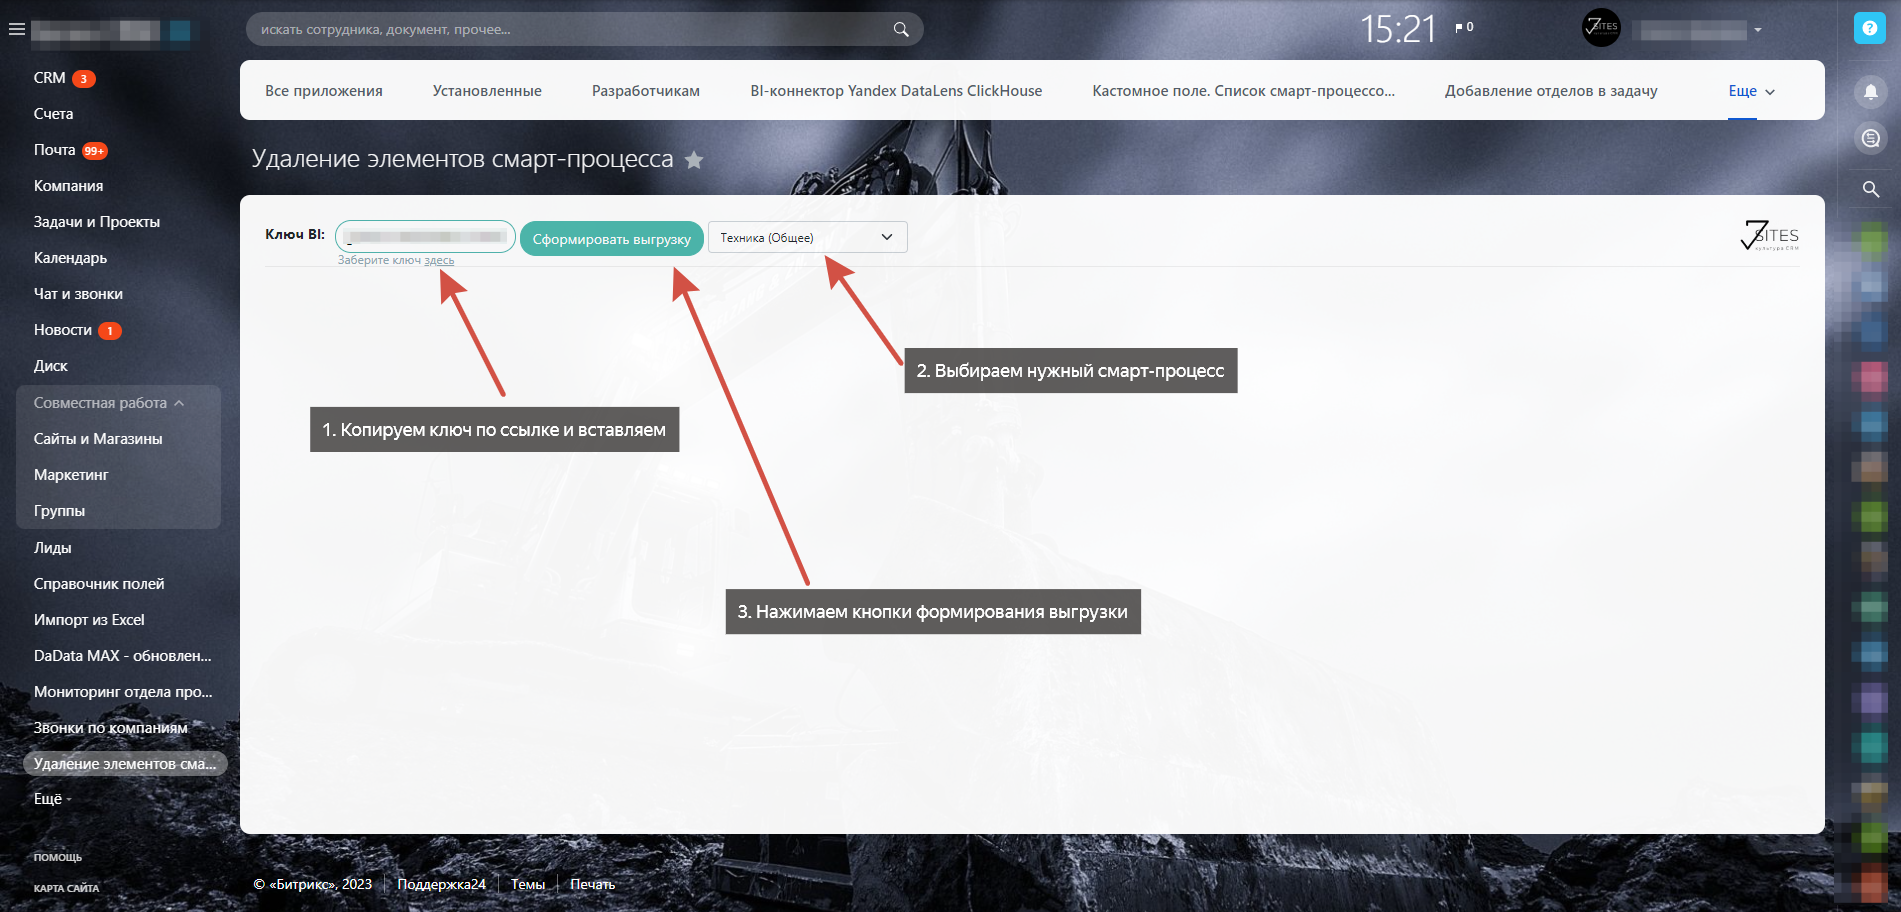Viewport: 1901px width, 912px height.
Task: Open chat messages icon in right panel
Action: [x=1870, y=138]
